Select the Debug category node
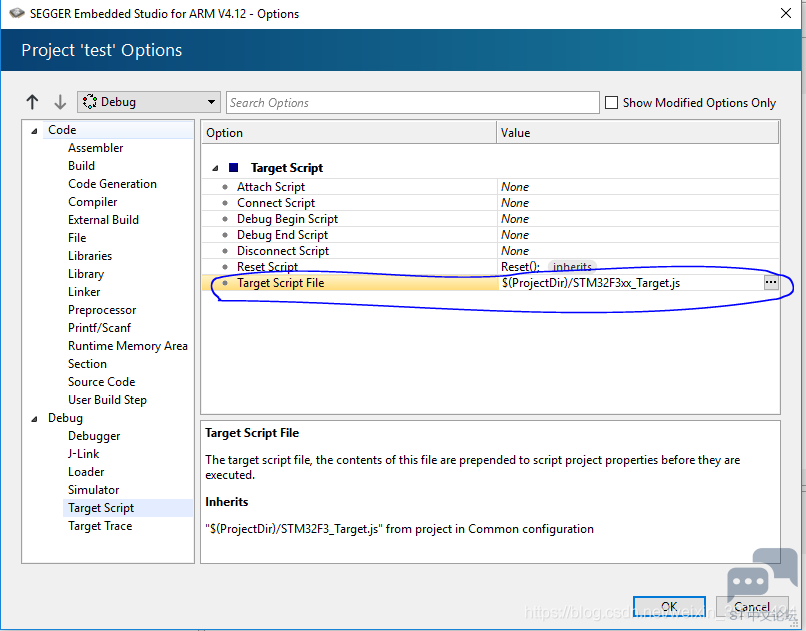Image resolution: width=806 pixels, height=631 pixels. tap(65, 418)
